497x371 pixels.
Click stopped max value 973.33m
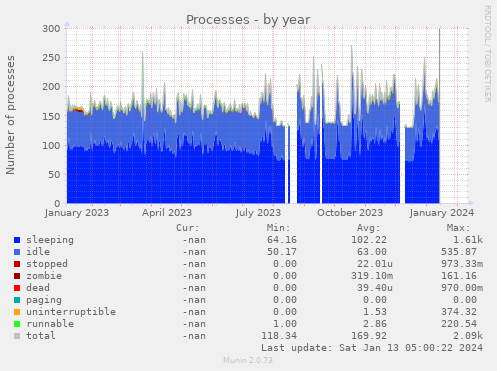[462, 264]
